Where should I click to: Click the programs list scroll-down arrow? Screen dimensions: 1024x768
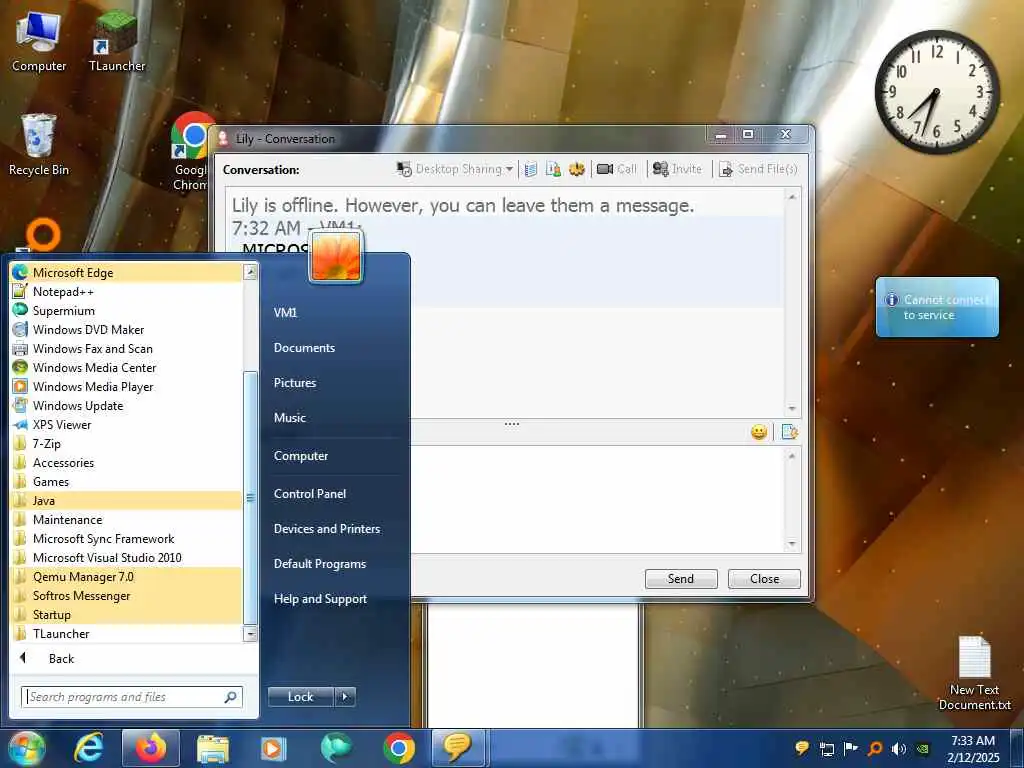250,633
